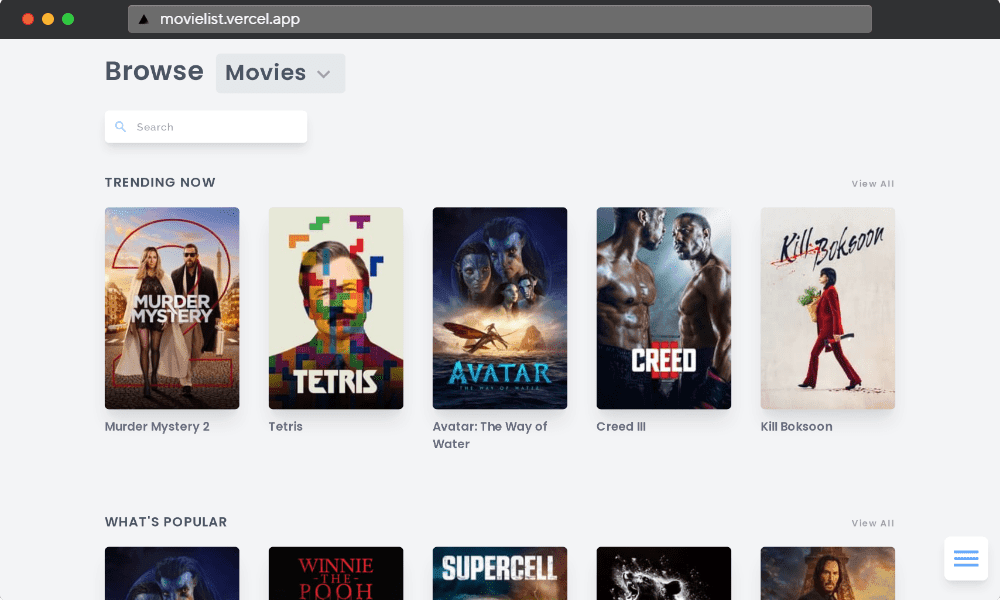Click the magnifying glass search icon
Screen dimensions: 1000x600
point(121,127)
